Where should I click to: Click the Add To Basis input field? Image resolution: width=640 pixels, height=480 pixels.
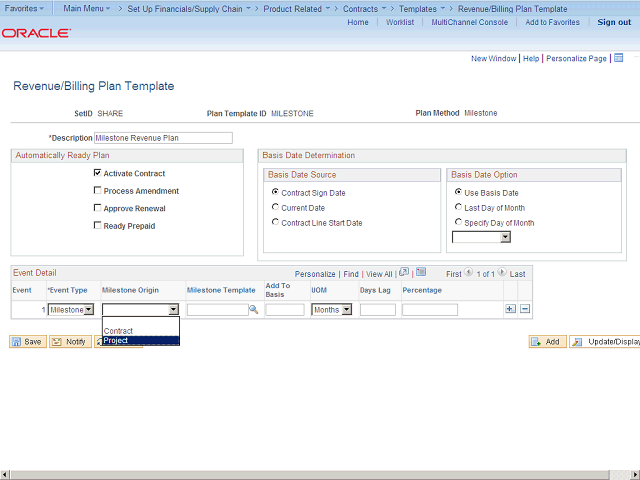[285, 310]
